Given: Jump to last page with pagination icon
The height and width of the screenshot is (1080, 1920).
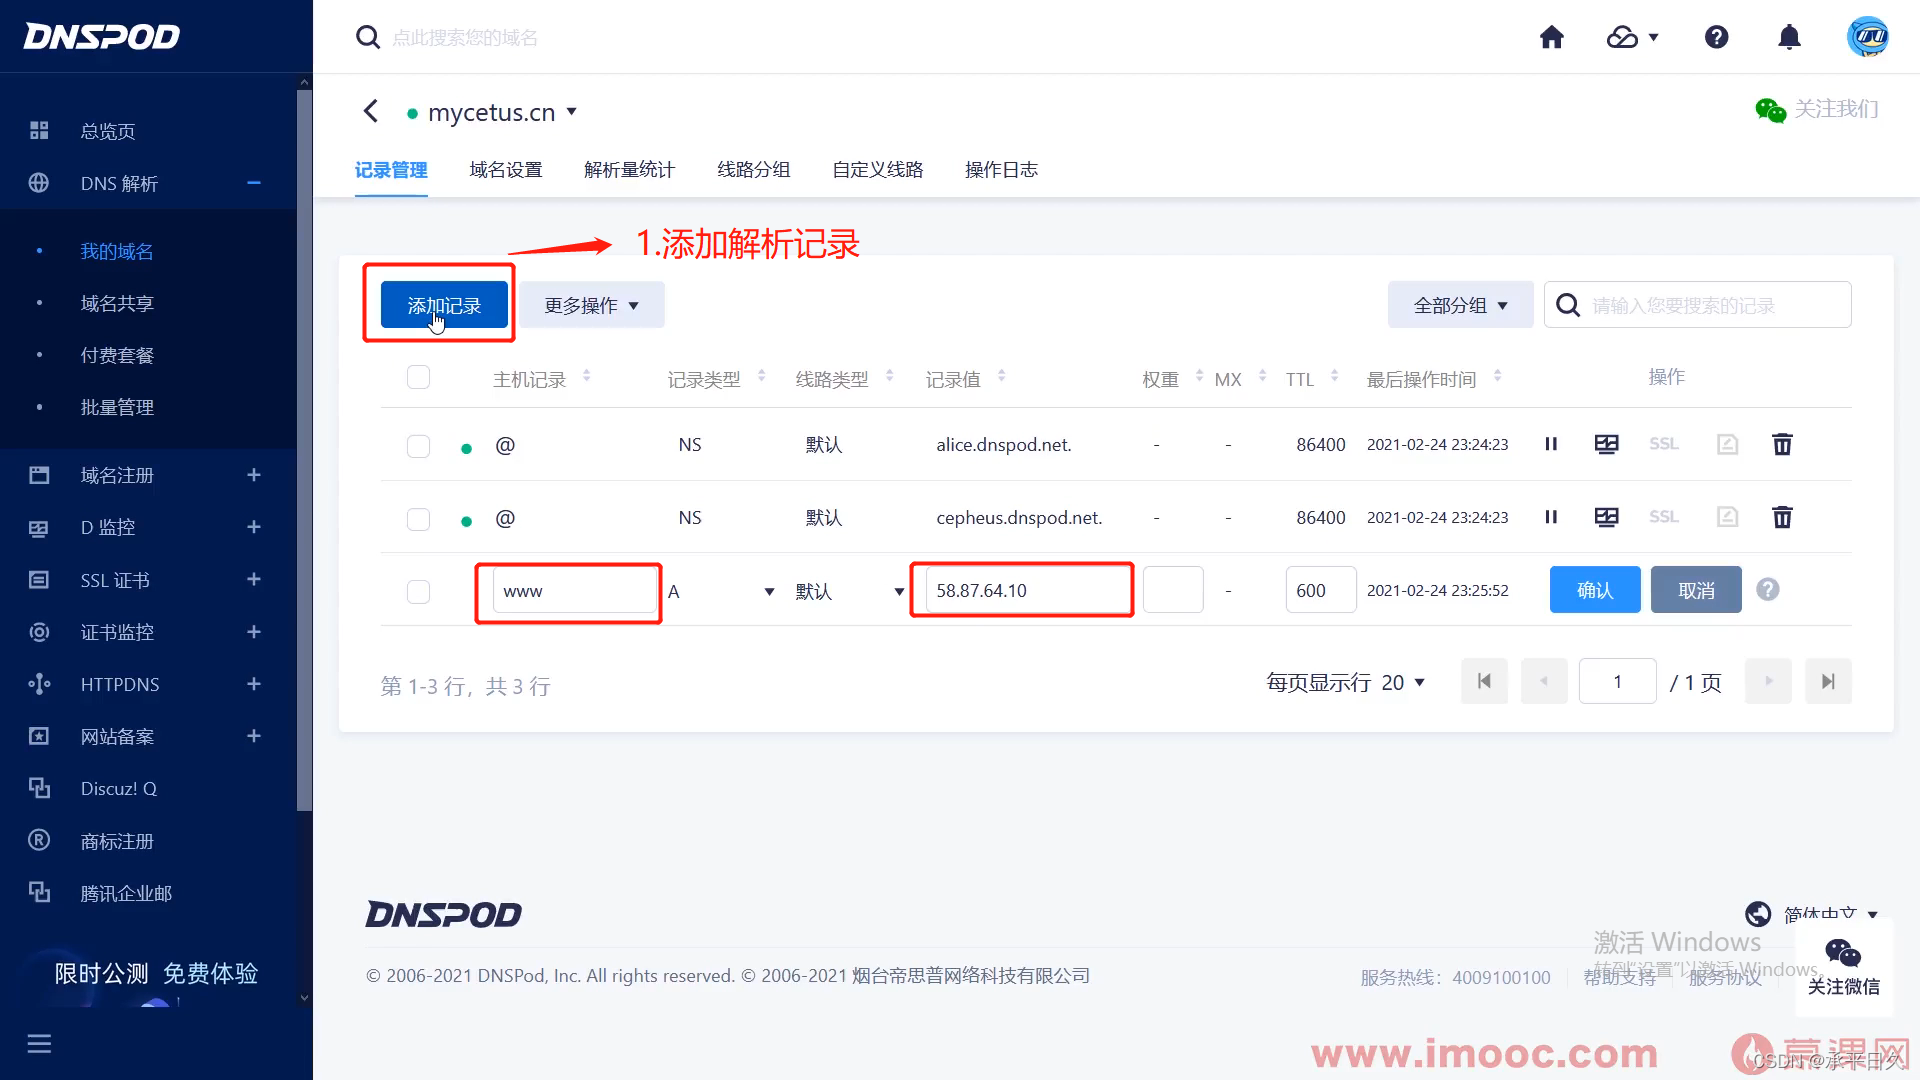Looking at the screenshot, I should point(1828,682).
